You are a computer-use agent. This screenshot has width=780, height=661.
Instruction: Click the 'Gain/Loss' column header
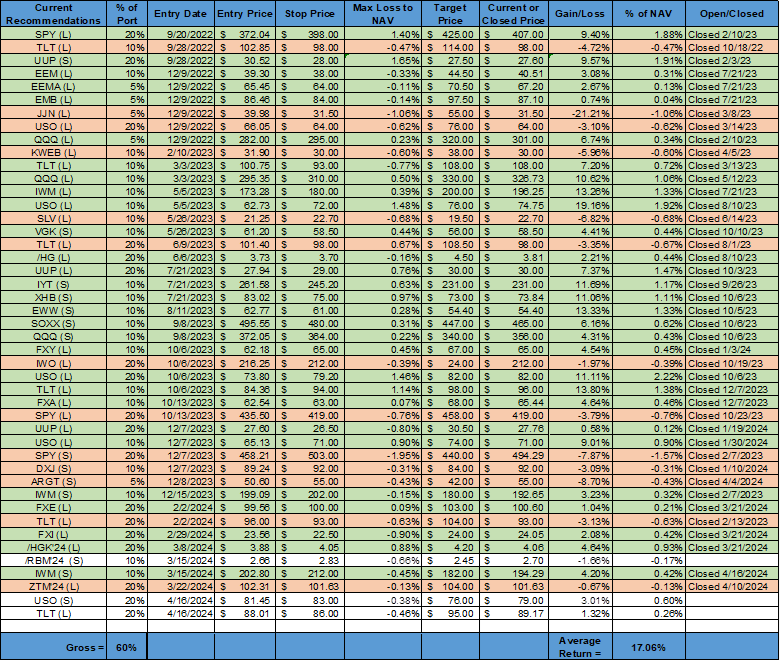pyautogui.click(x=580, y=14)
